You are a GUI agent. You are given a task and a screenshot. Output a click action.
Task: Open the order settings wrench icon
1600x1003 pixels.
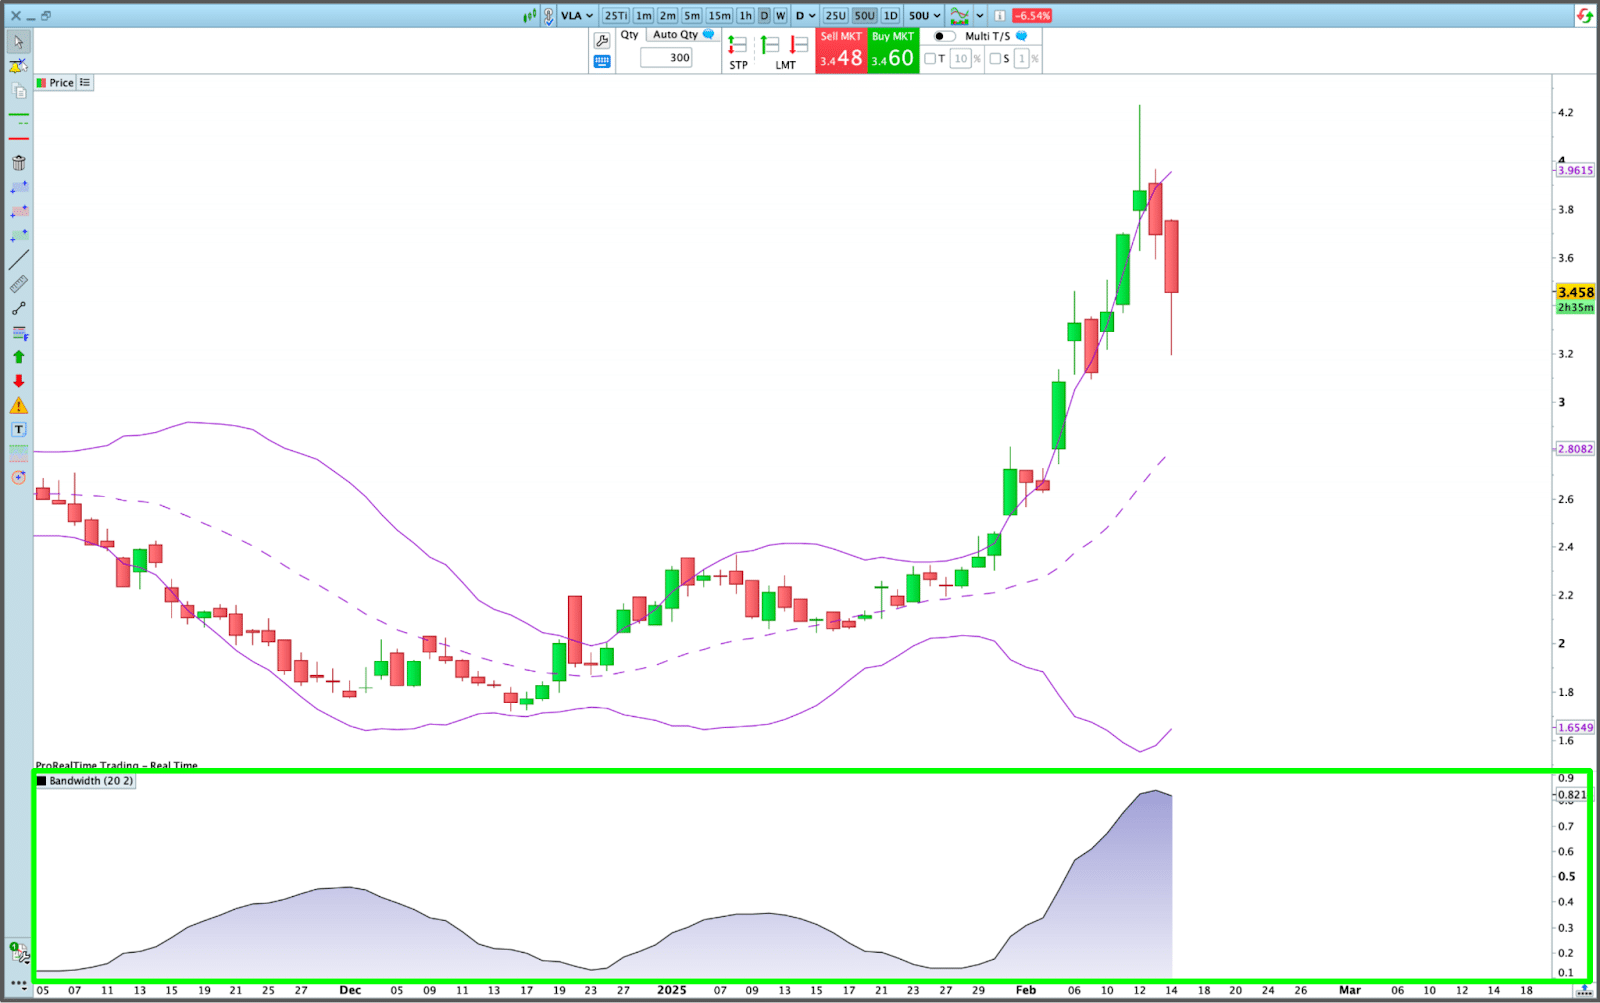(601, 39)
